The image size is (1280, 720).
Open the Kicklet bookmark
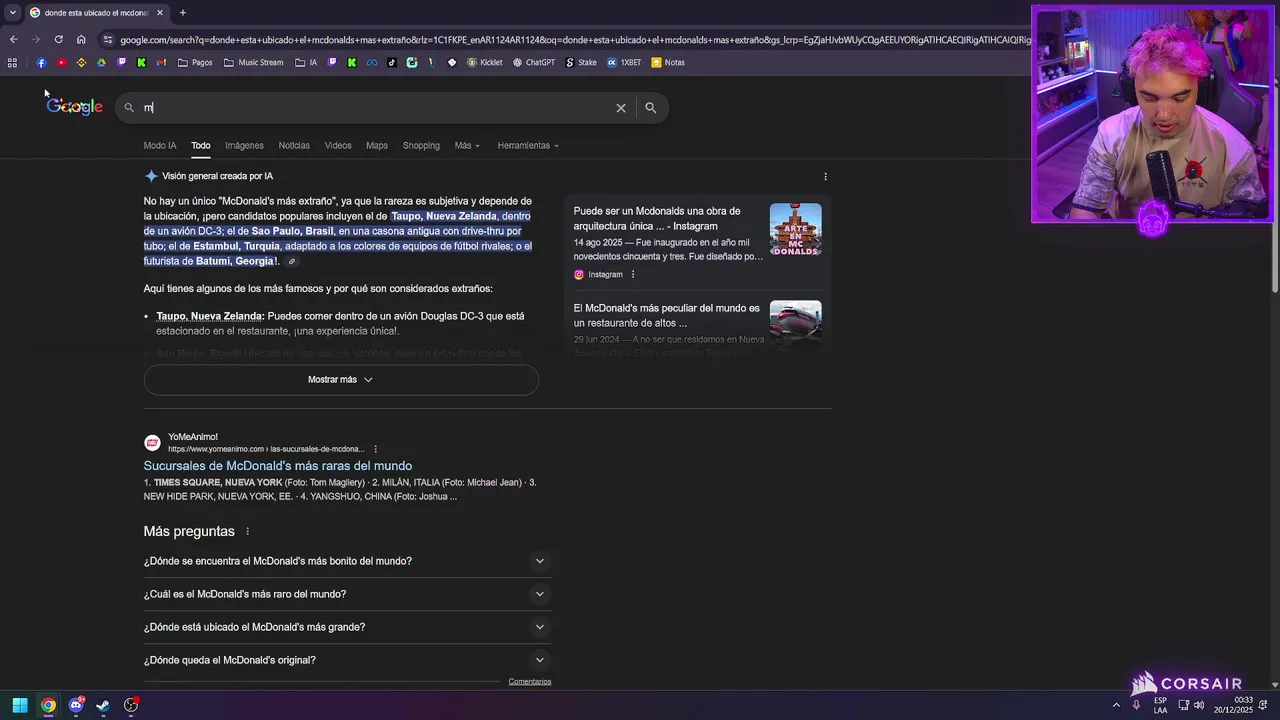(x=485, y=62)
